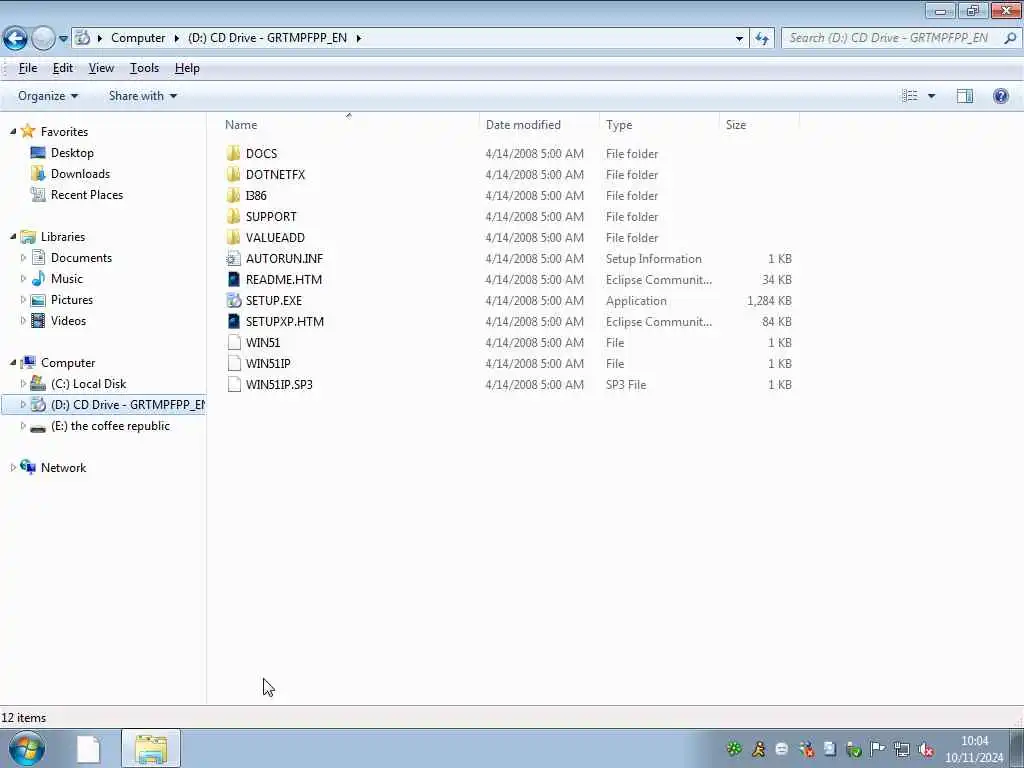Click the Forward navigation arrow button
Image resolution: width=1024 pixels, height=768 pixels.
tap(43, 39)
